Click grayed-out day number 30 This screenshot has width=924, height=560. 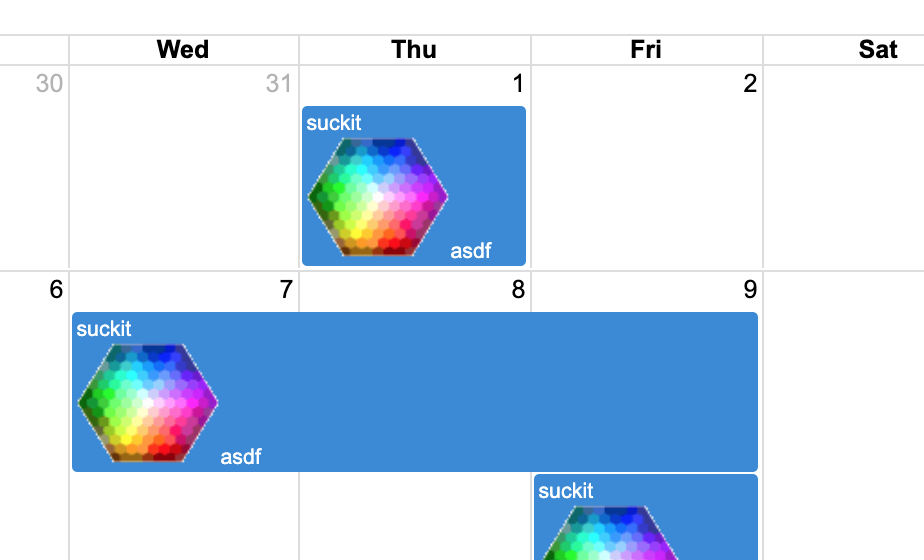click(x=49, y=84)
